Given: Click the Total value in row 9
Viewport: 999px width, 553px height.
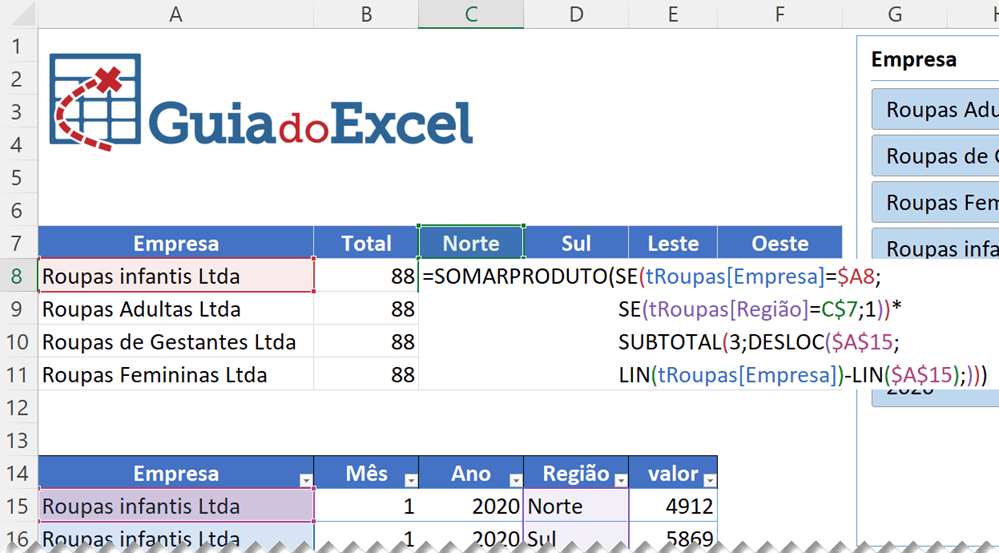Looking at the screenshot, I should pyautogui.click(x=366, y=309).
